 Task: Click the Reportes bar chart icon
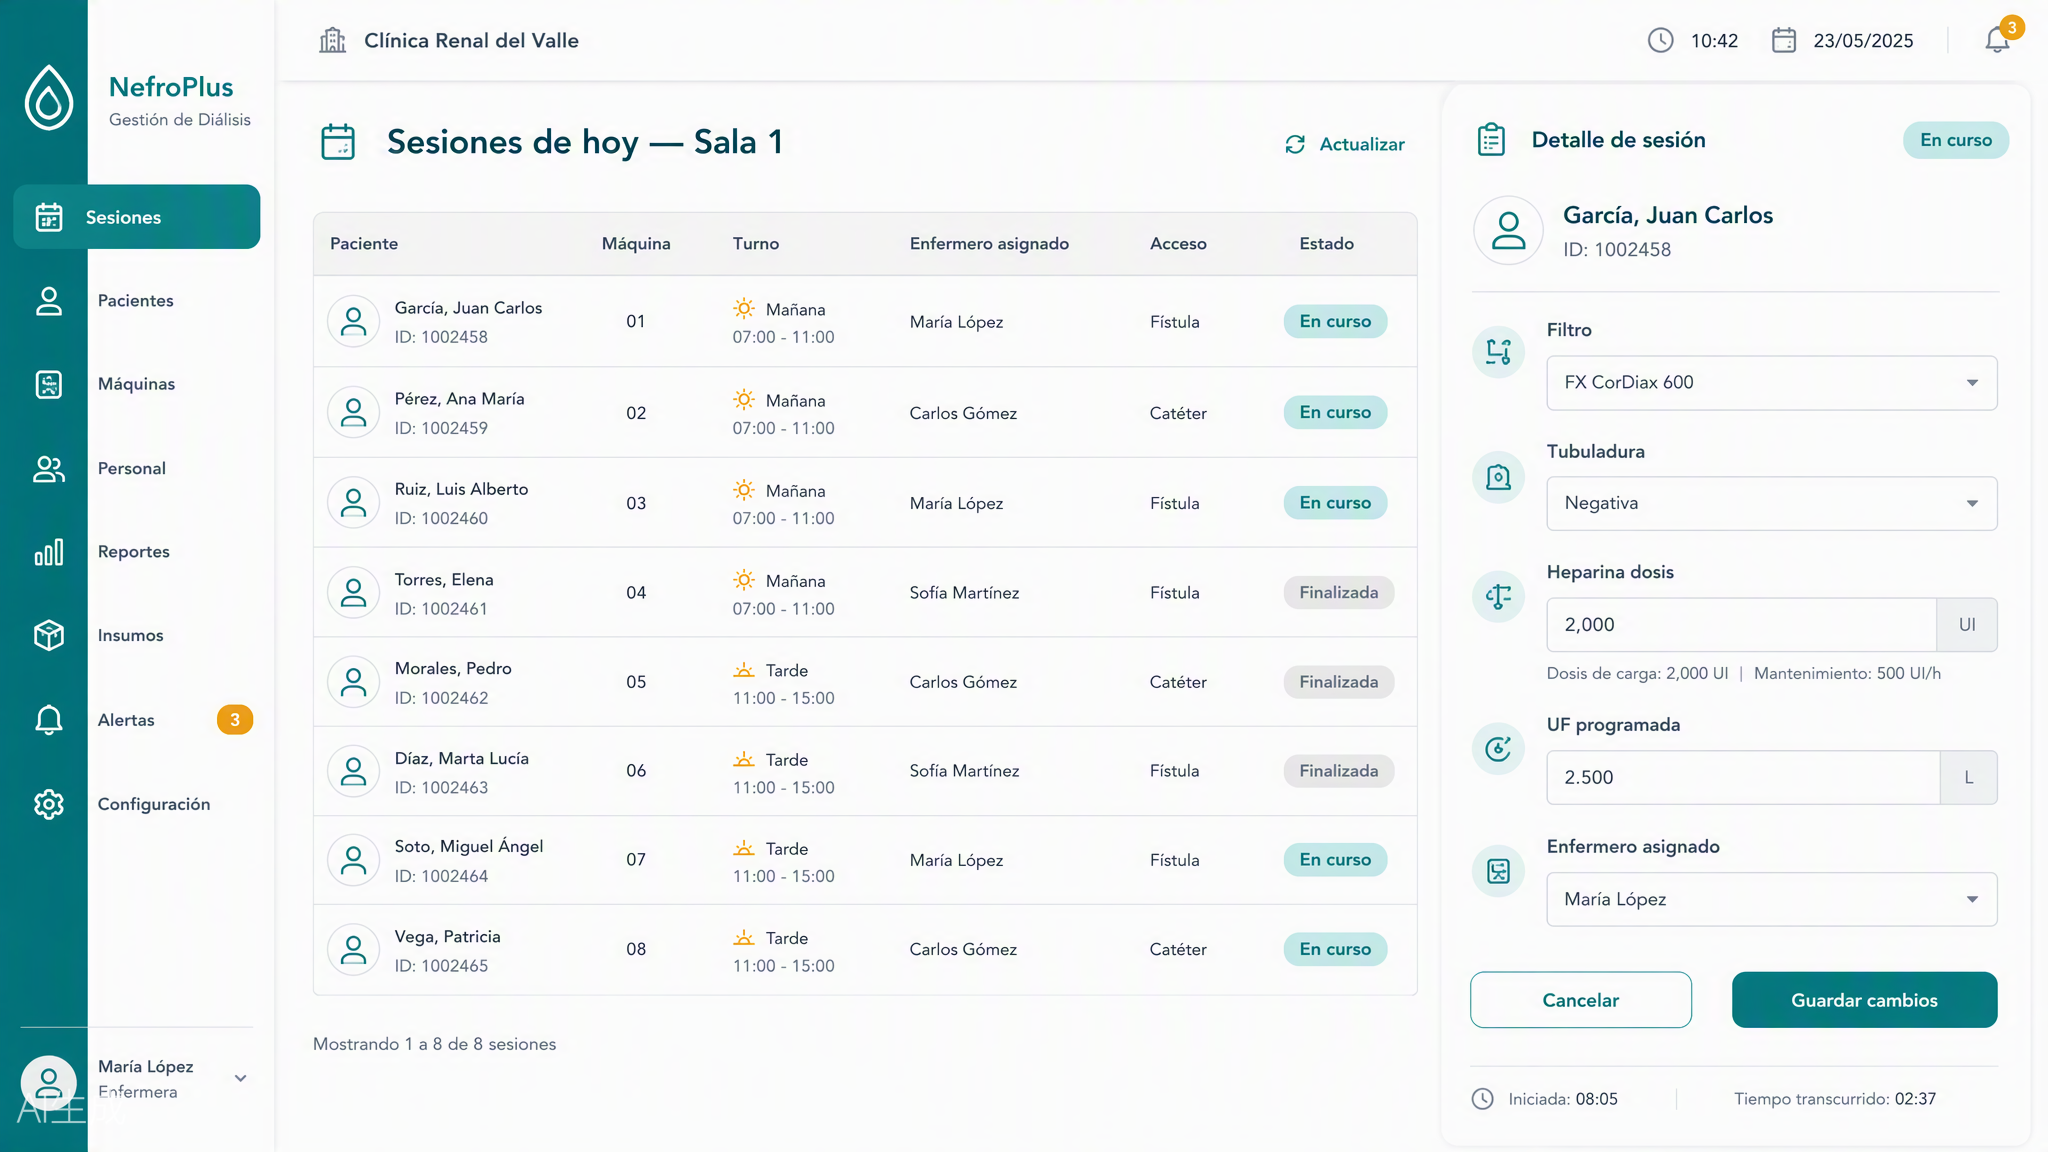[x=49, y=552]
